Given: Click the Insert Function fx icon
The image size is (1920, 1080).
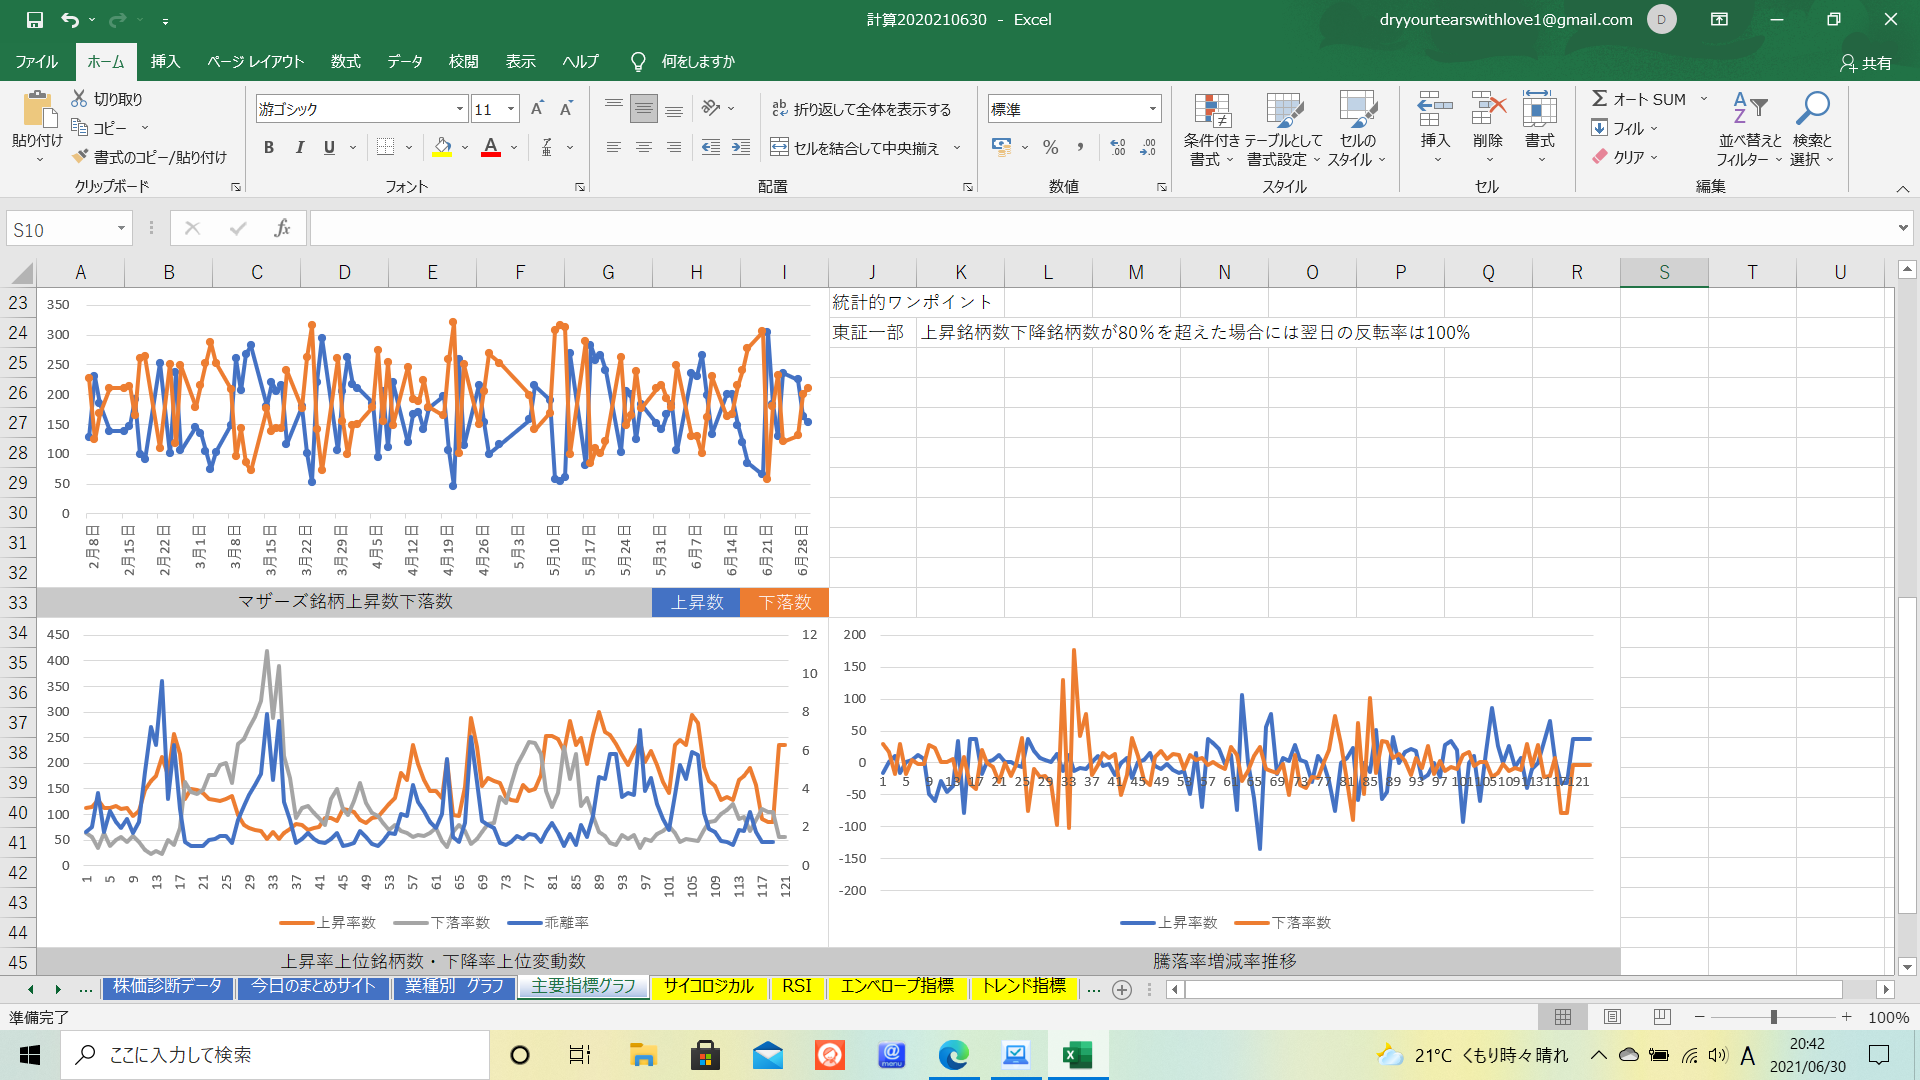Looking at the screenshot, I should pos(282,229).
